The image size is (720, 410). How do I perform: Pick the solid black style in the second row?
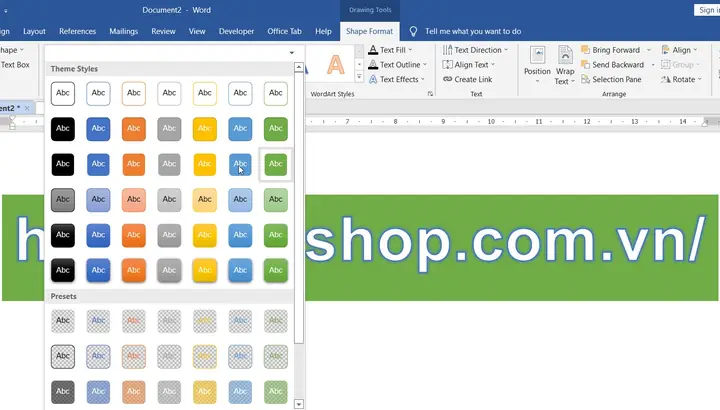pos(62,129)
